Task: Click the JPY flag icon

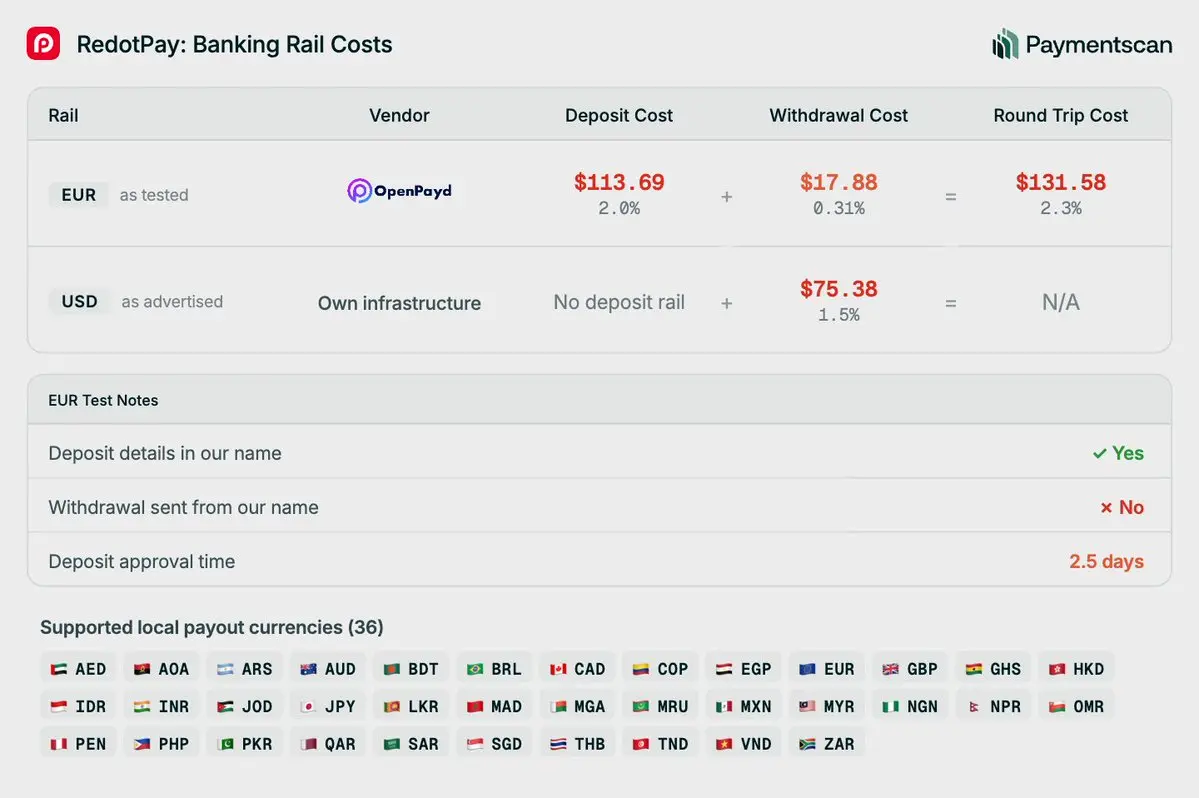Action: (x=308, y=706)
